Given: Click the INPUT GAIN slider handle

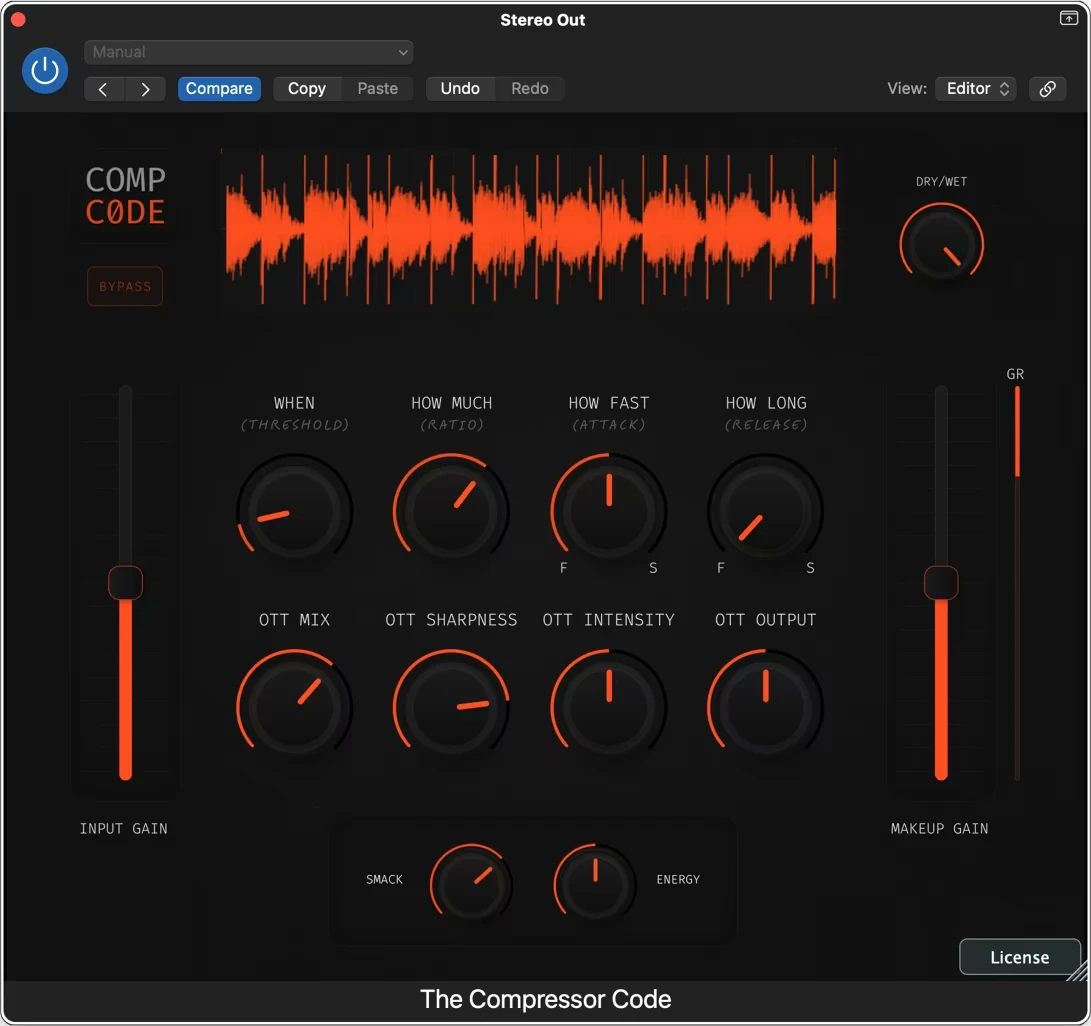Looking at the screenshot, I should coord(125,583).
